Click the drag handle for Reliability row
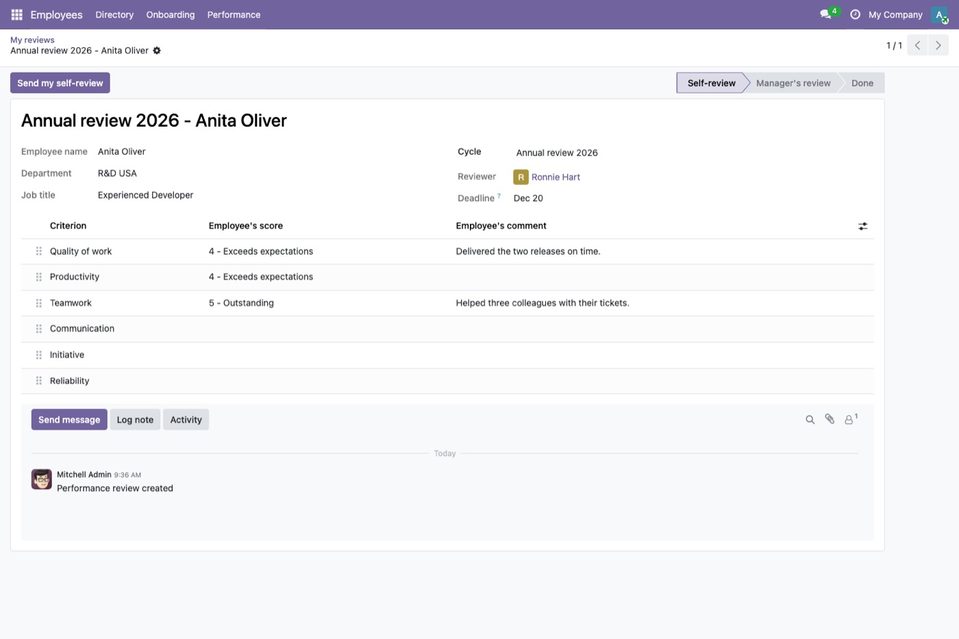959x639 pixels. pos(39,381)
